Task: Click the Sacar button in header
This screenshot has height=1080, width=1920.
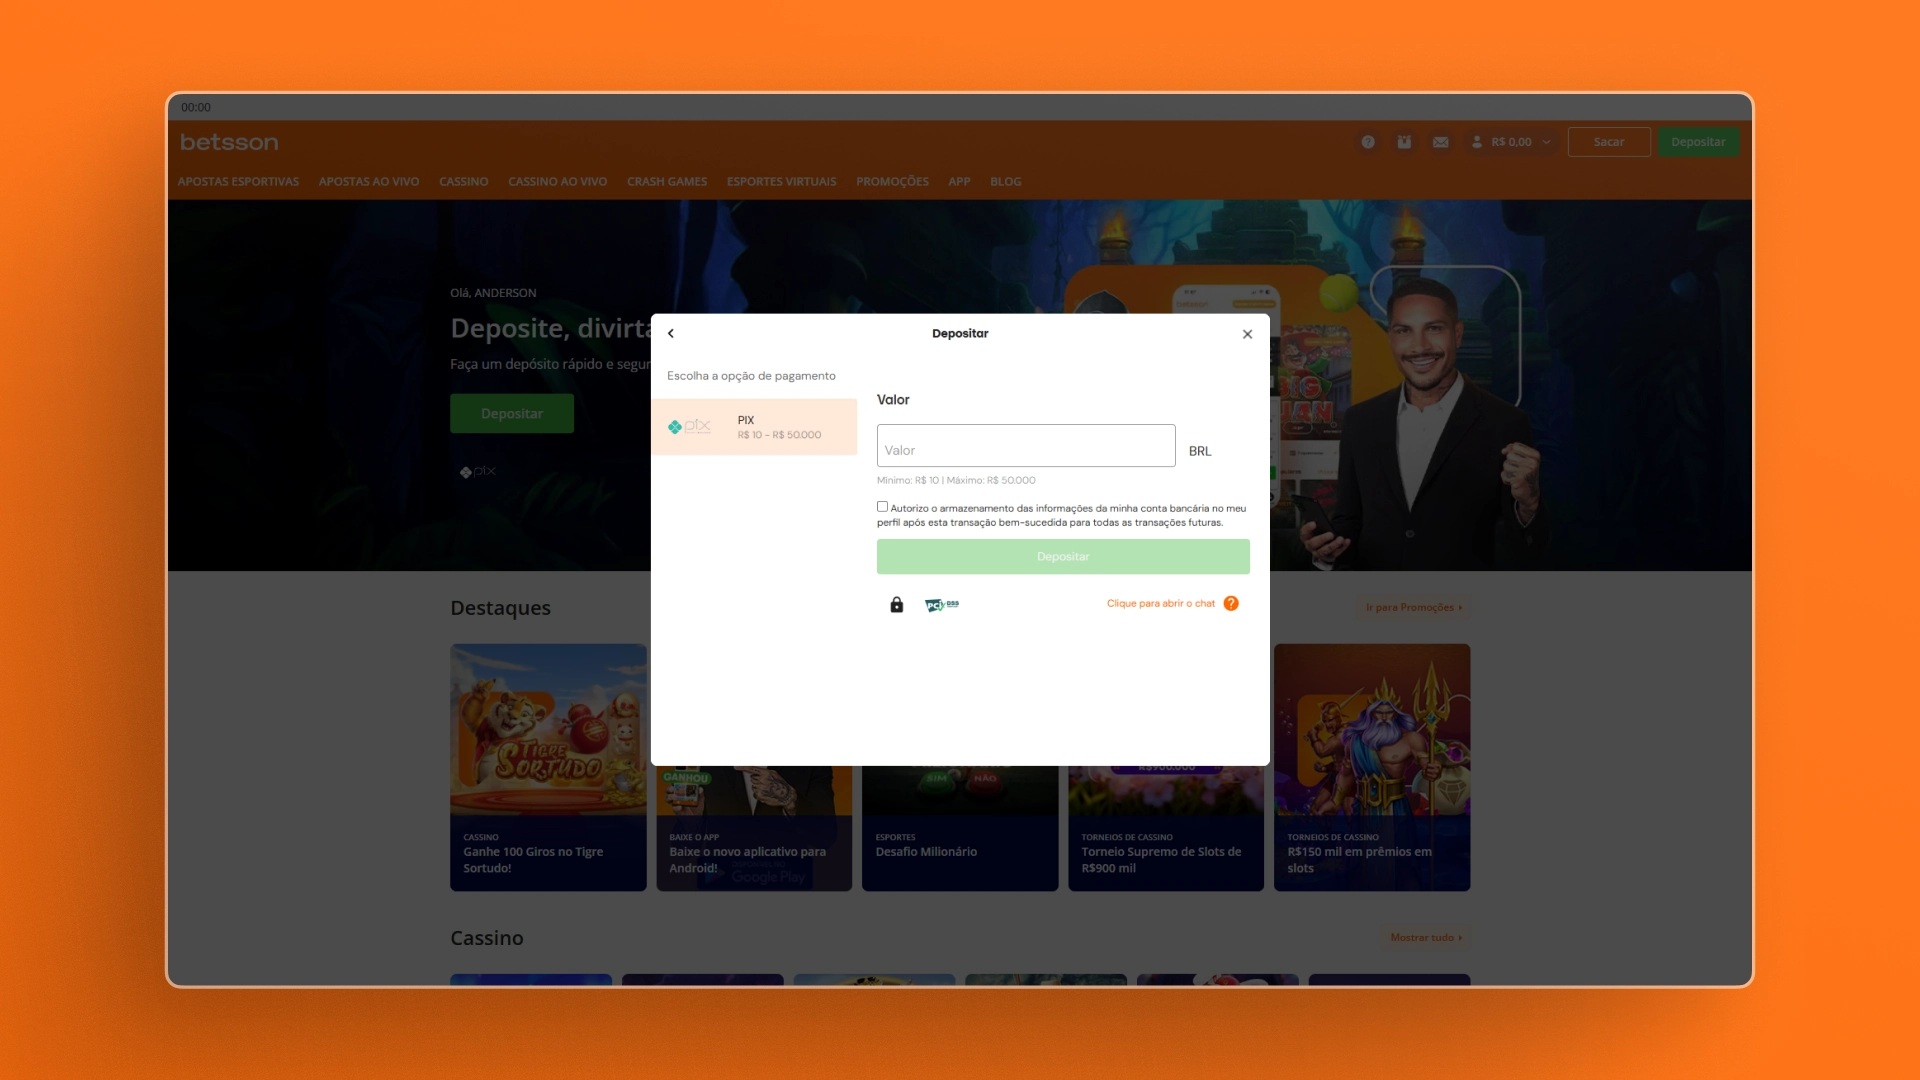Action: (1609, 142)
